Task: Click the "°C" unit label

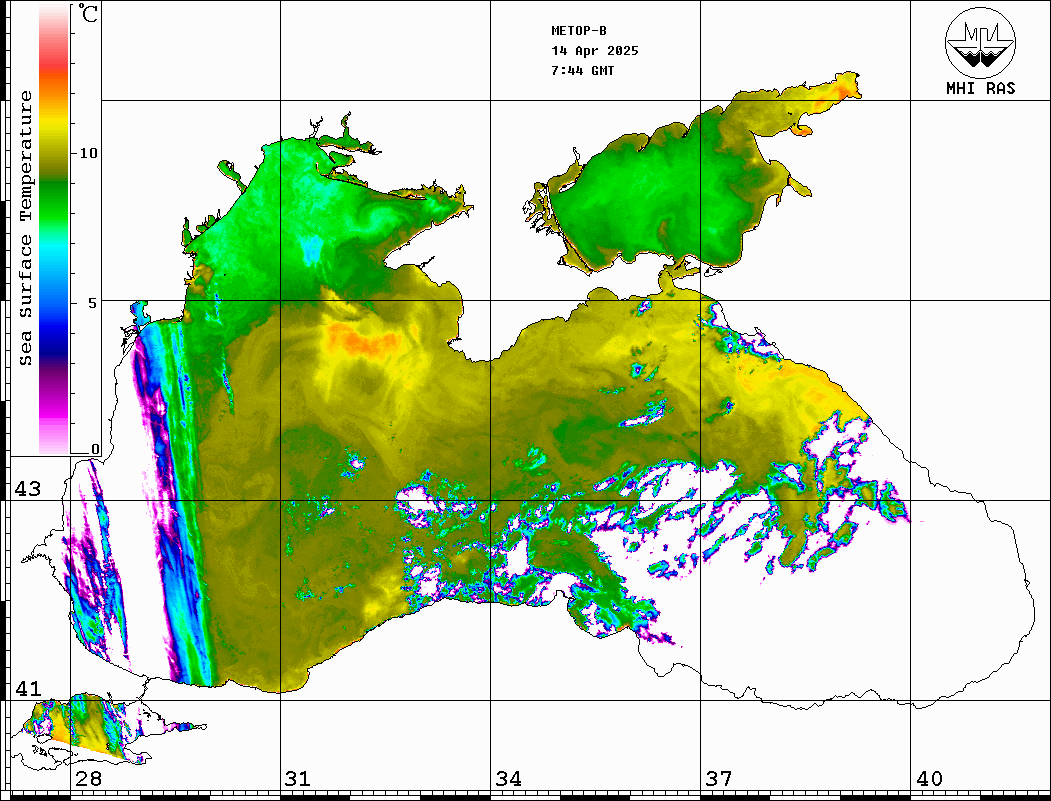Action: pos(88,13)
